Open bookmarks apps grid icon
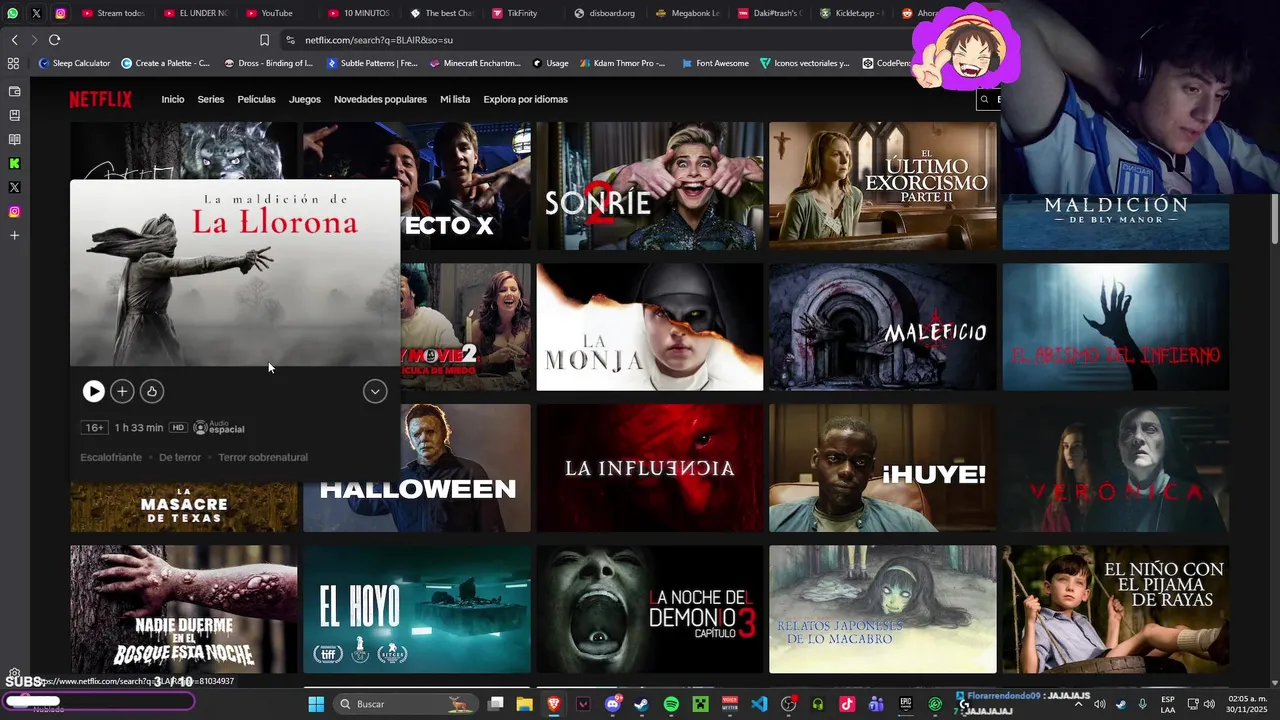This screenshot has height=720, width=1280. (x=13, y=63)
